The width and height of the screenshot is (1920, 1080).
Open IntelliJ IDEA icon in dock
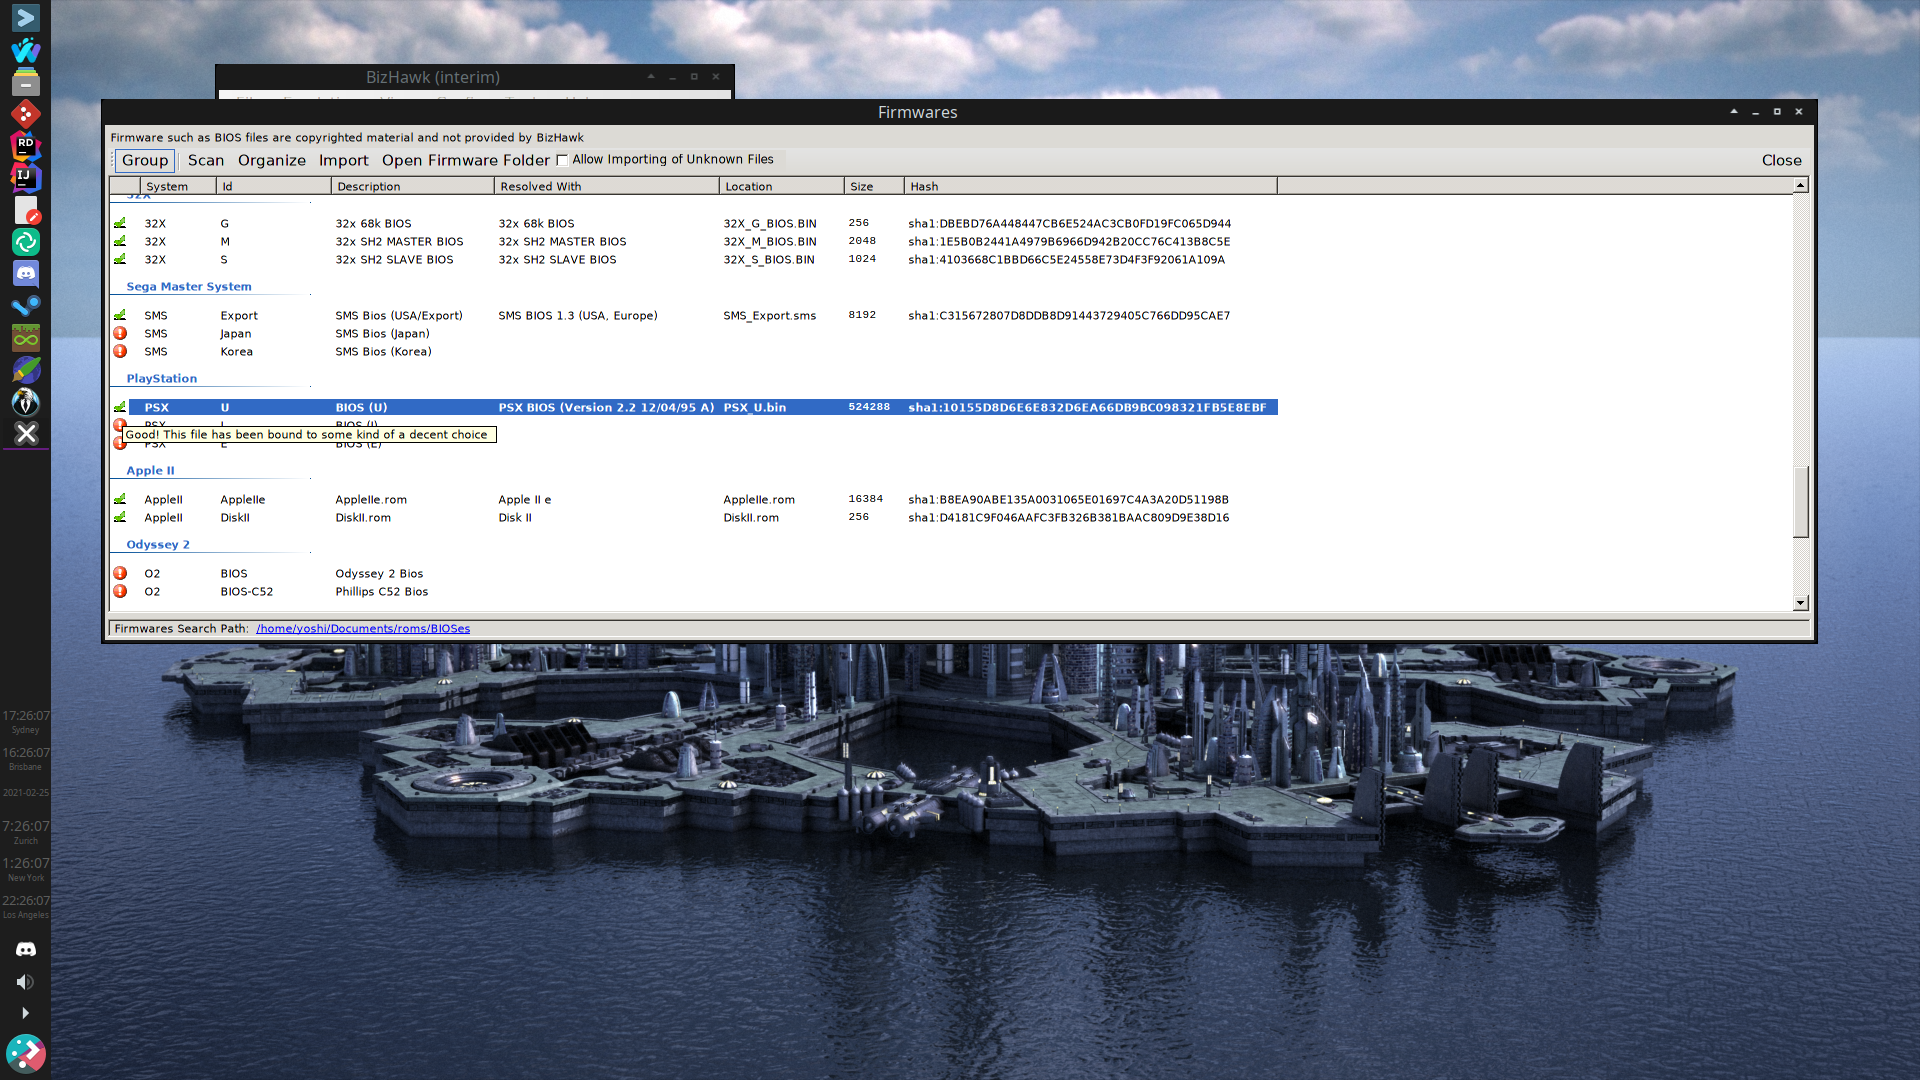(x=26, y=177)
